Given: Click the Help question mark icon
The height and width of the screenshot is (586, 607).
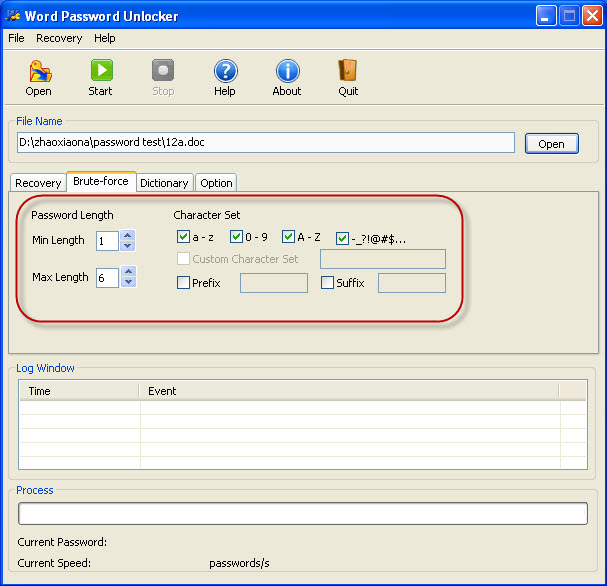Looking at the screenshot, I should coord(225,71).
